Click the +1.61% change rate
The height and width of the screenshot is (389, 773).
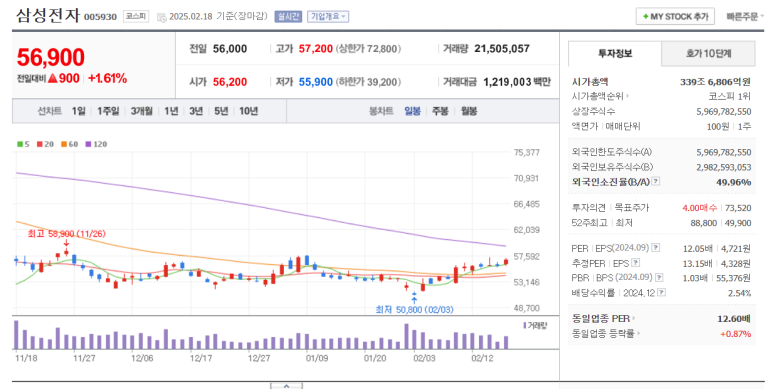(107, 78)
